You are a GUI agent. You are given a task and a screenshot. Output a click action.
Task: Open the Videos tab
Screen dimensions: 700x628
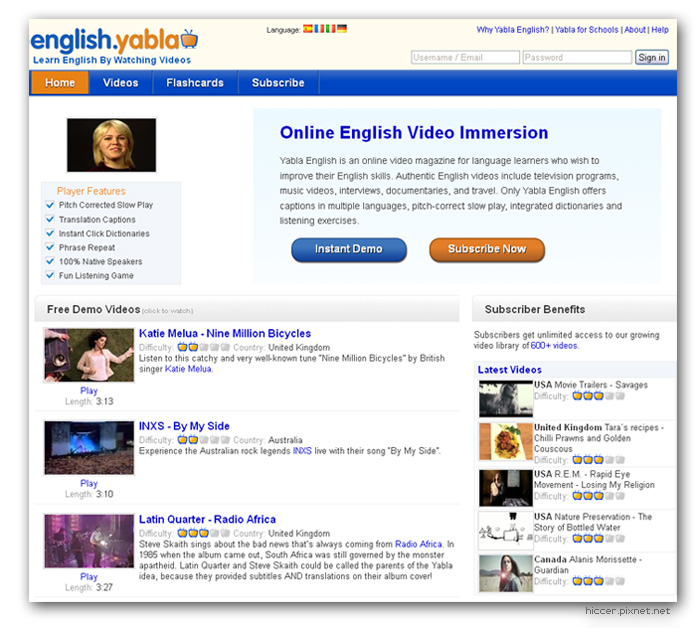[x=121, y=83]
